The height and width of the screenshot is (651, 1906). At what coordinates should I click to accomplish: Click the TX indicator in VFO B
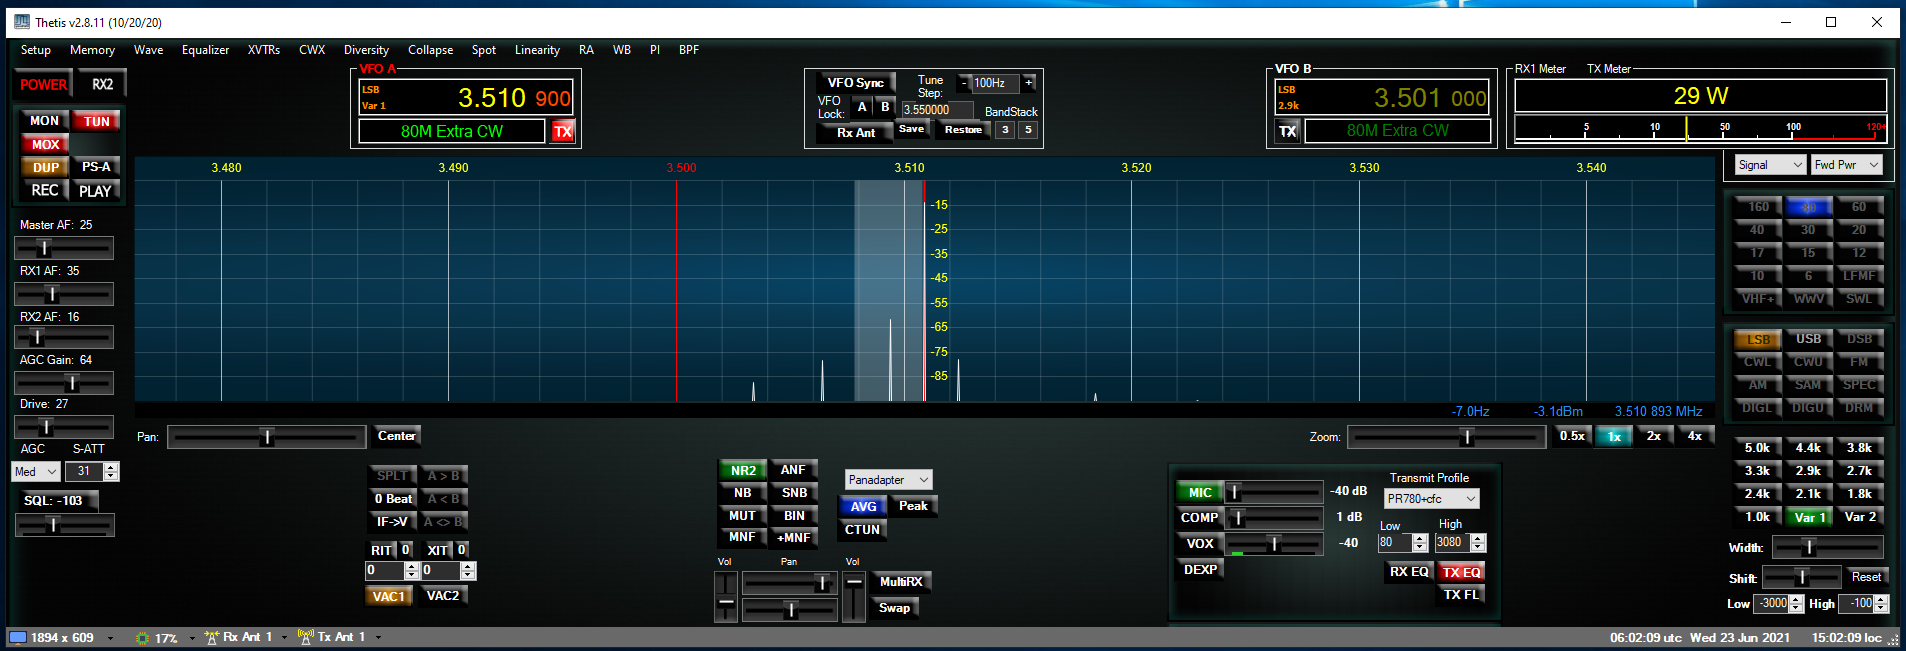1287,131
